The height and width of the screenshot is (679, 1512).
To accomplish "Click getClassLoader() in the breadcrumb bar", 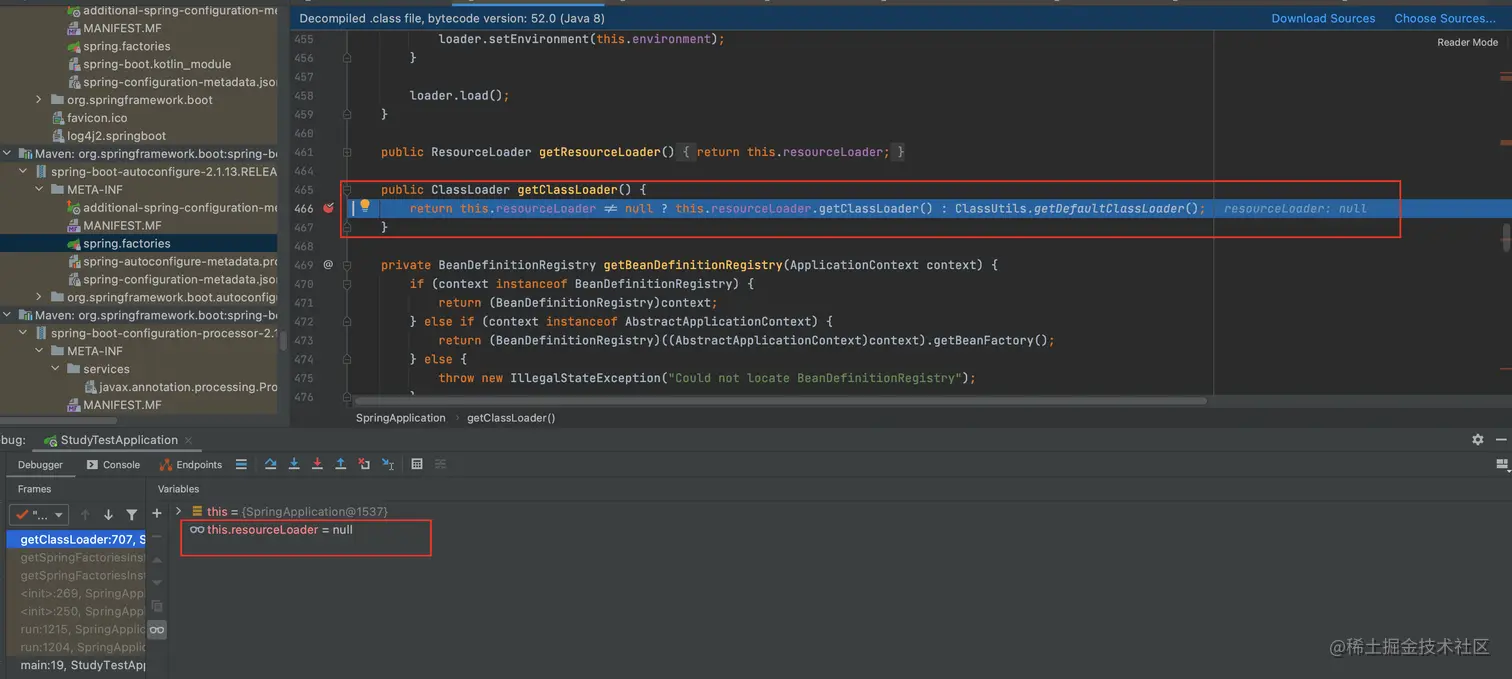I will pyautogui.click(x=511, y=418).
